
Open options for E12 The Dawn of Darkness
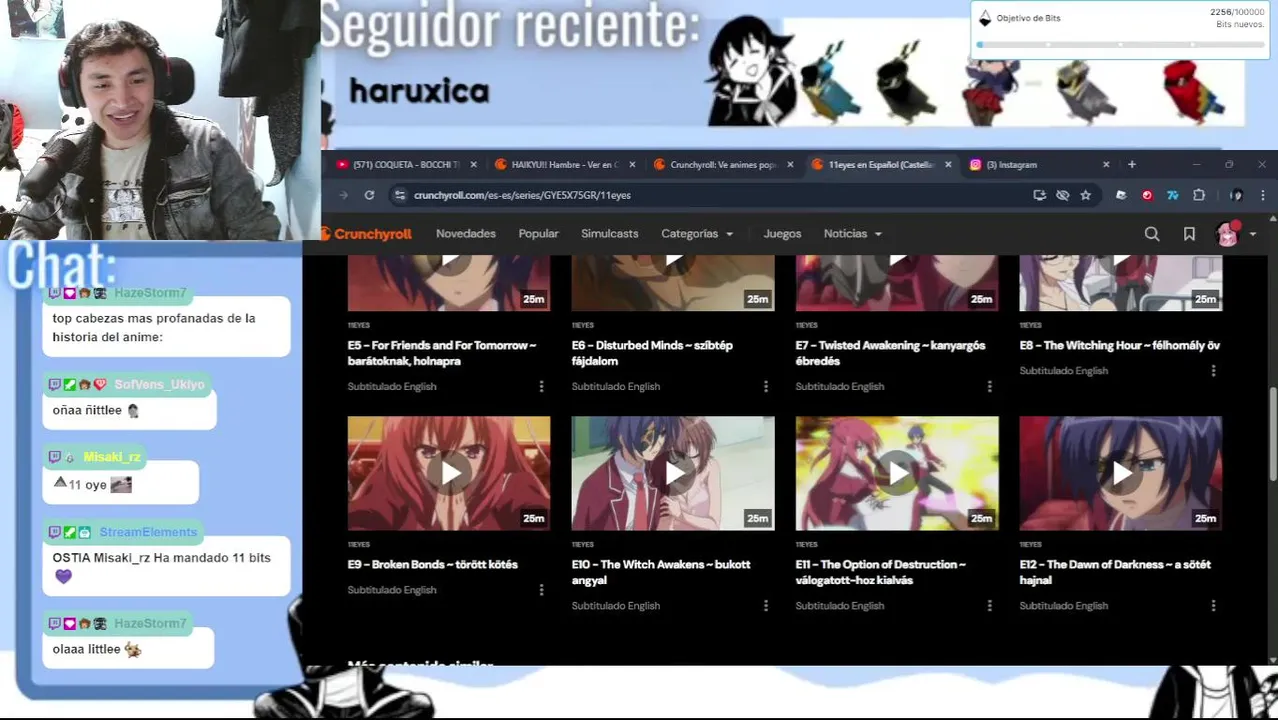pyautogui.click(x=1214, y=606)
